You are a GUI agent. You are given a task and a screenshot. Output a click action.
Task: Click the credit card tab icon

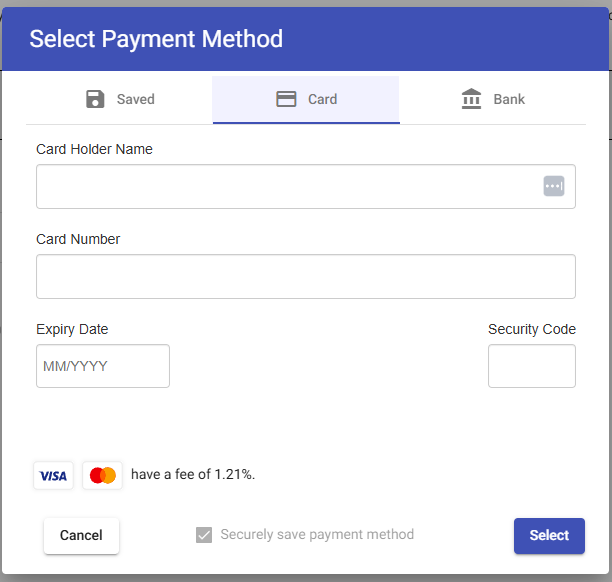(x=286, y=99)
